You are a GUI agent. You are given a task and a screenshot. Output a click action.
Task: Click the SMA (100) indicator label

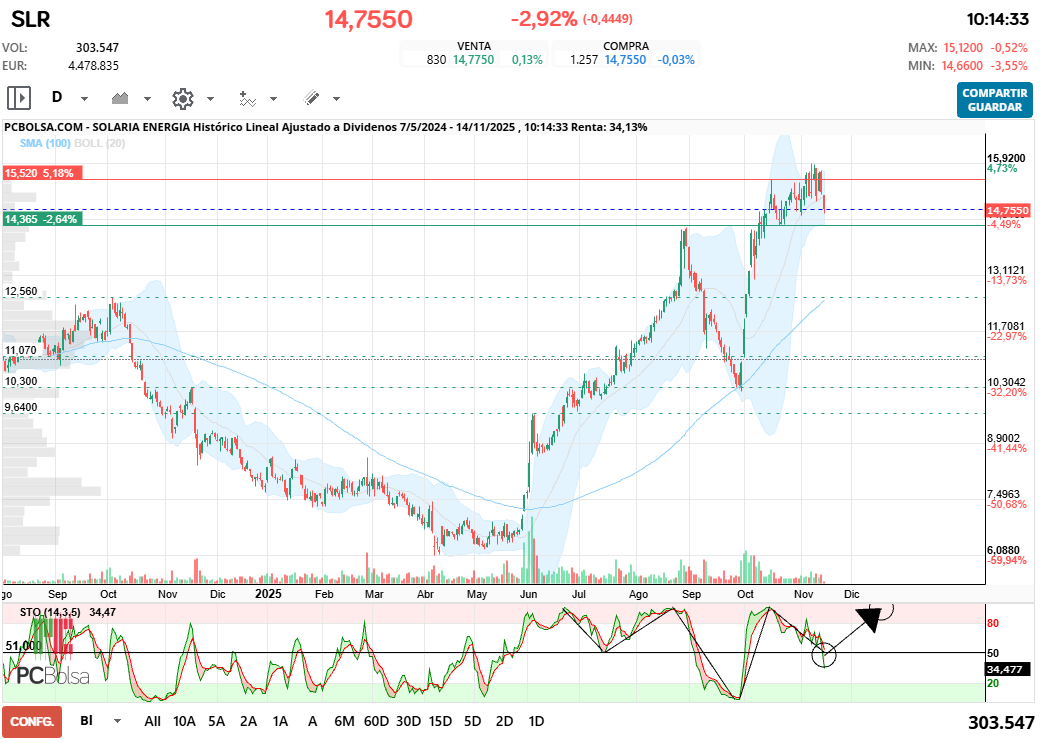click(x=45, y=143)
